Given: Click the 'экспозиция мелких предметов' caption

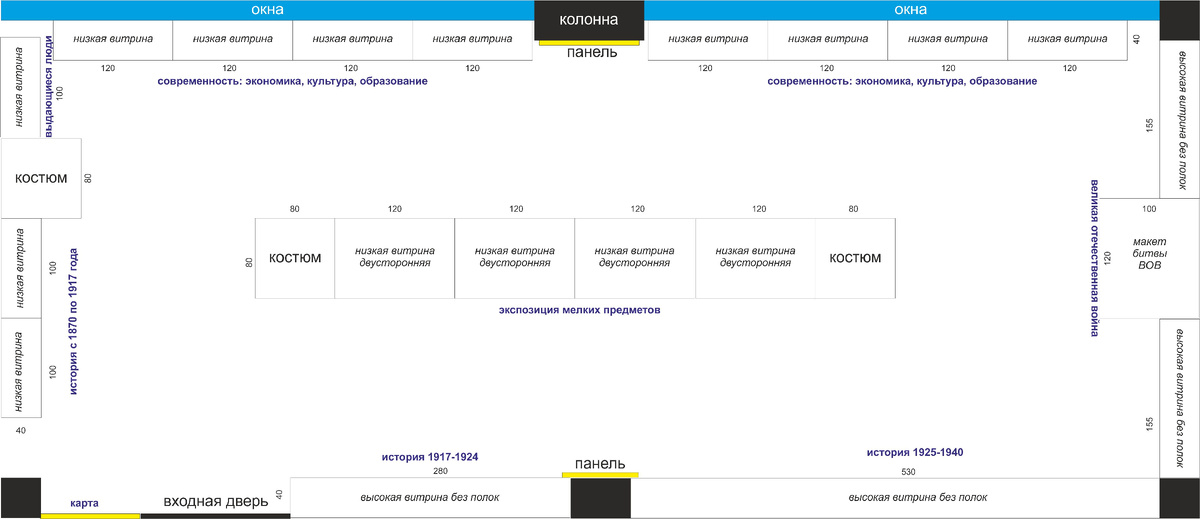Looking at the screenshot, I should click(580, 310).
